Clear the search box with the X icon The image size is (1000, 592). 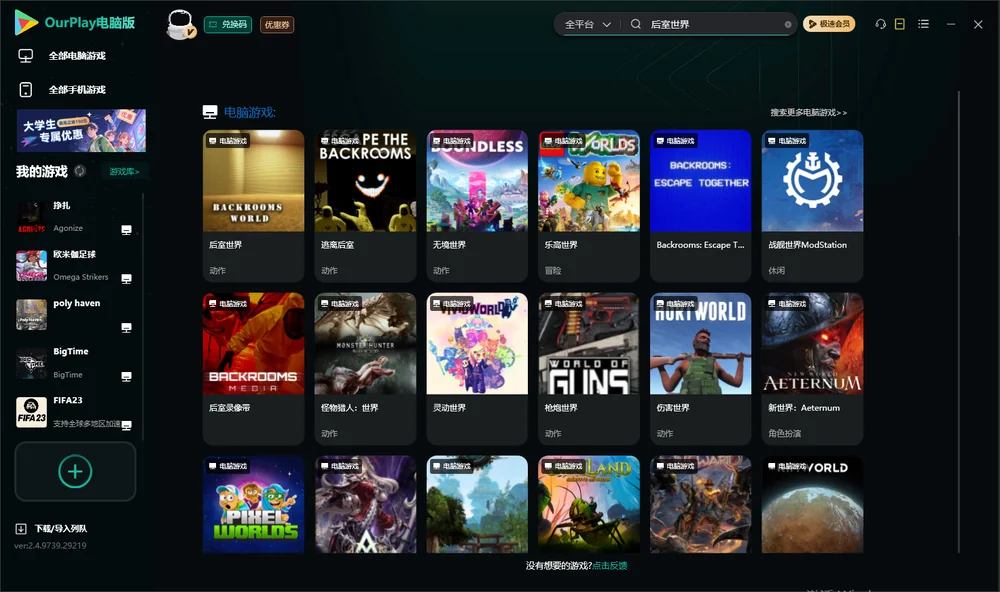[x=788, y=25]
